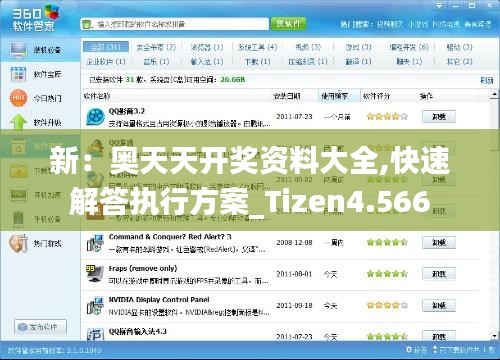
Task: Click the list scrollbar up arrow
Action: (x=494, y=96)
